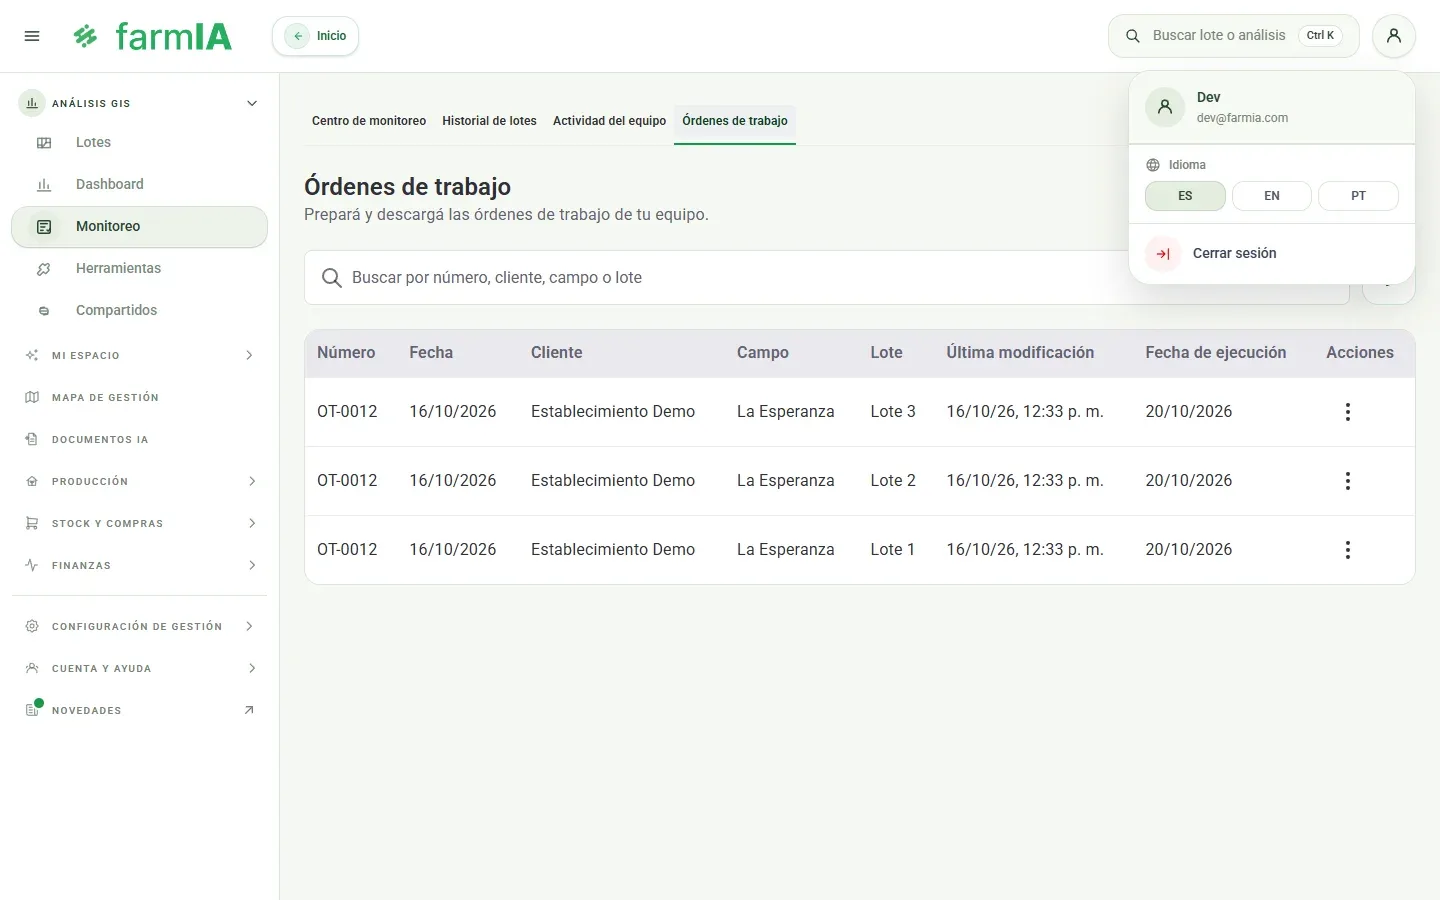Switch language to PT
The height and width of the screenshot is (900, 1440).
point(1358,196)
